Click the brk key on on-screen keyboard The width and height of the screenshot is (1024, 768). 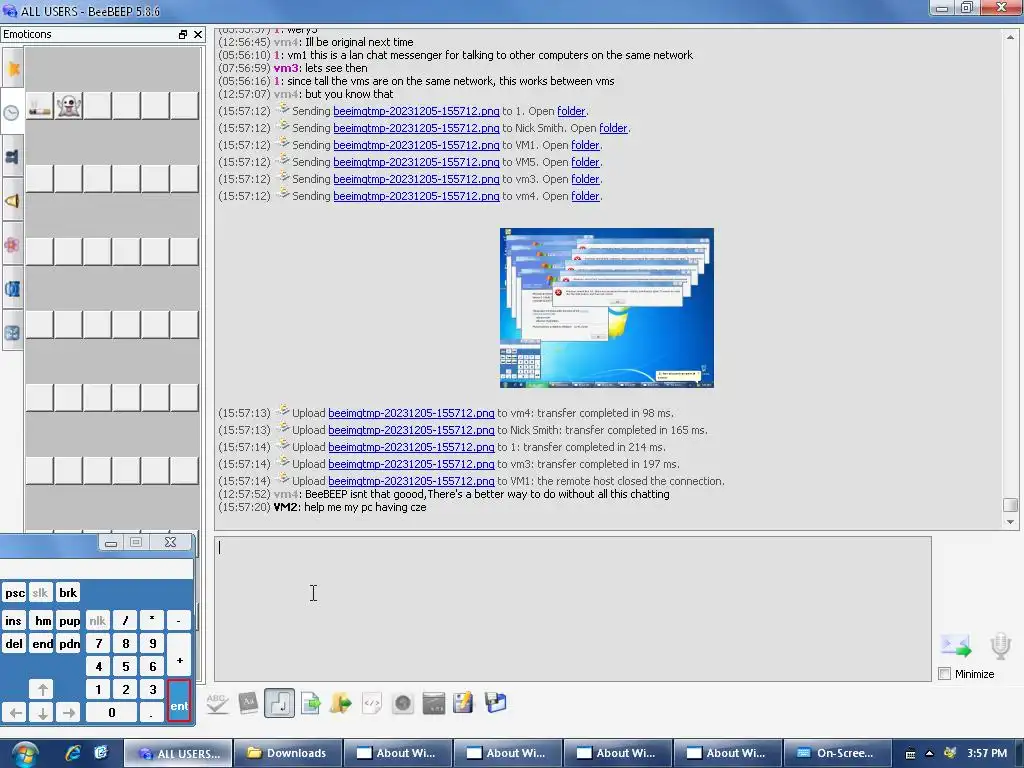coord(68,593)
